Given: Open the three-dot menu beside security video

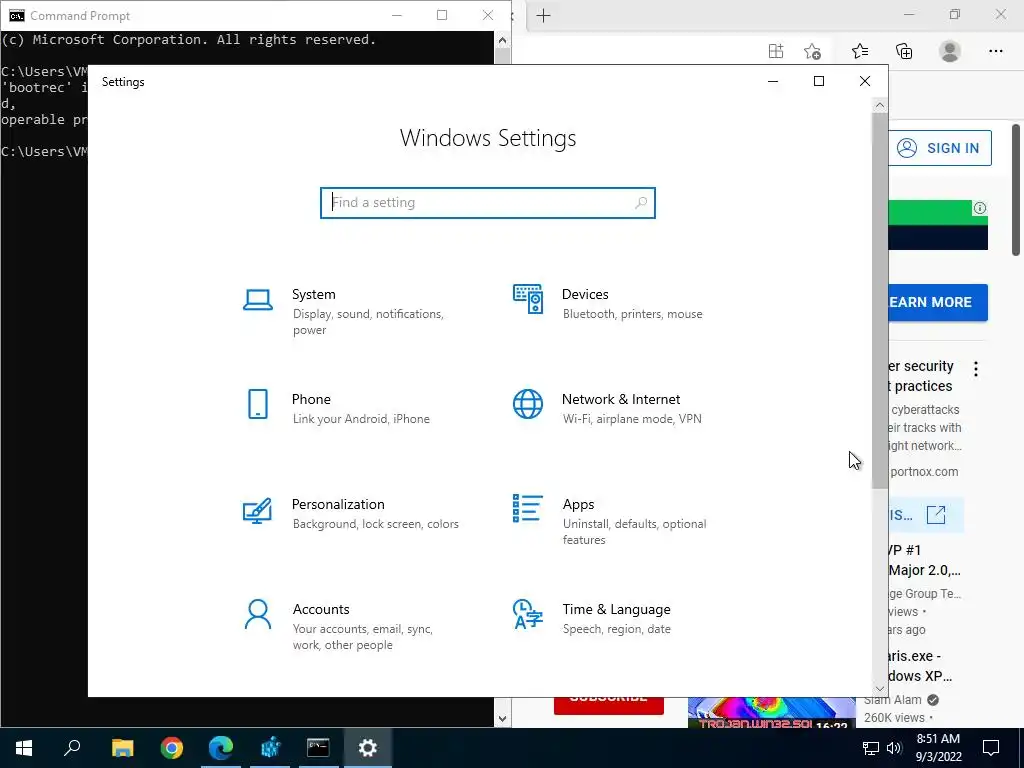Looking at the screenshot, I should click(976, 369).
